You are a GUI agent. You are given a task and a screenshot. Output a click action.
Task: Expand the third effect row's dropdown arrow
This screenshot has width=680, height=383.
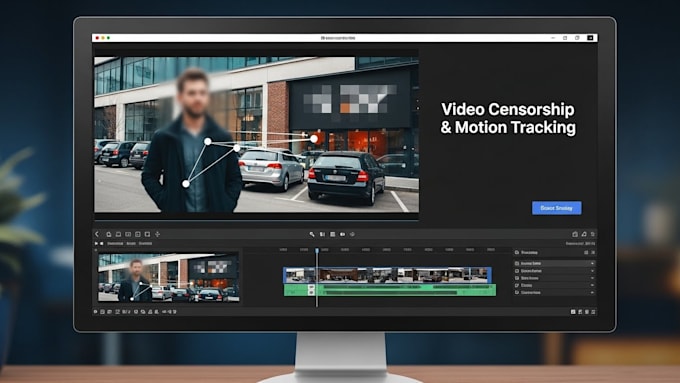pos(592,278)
